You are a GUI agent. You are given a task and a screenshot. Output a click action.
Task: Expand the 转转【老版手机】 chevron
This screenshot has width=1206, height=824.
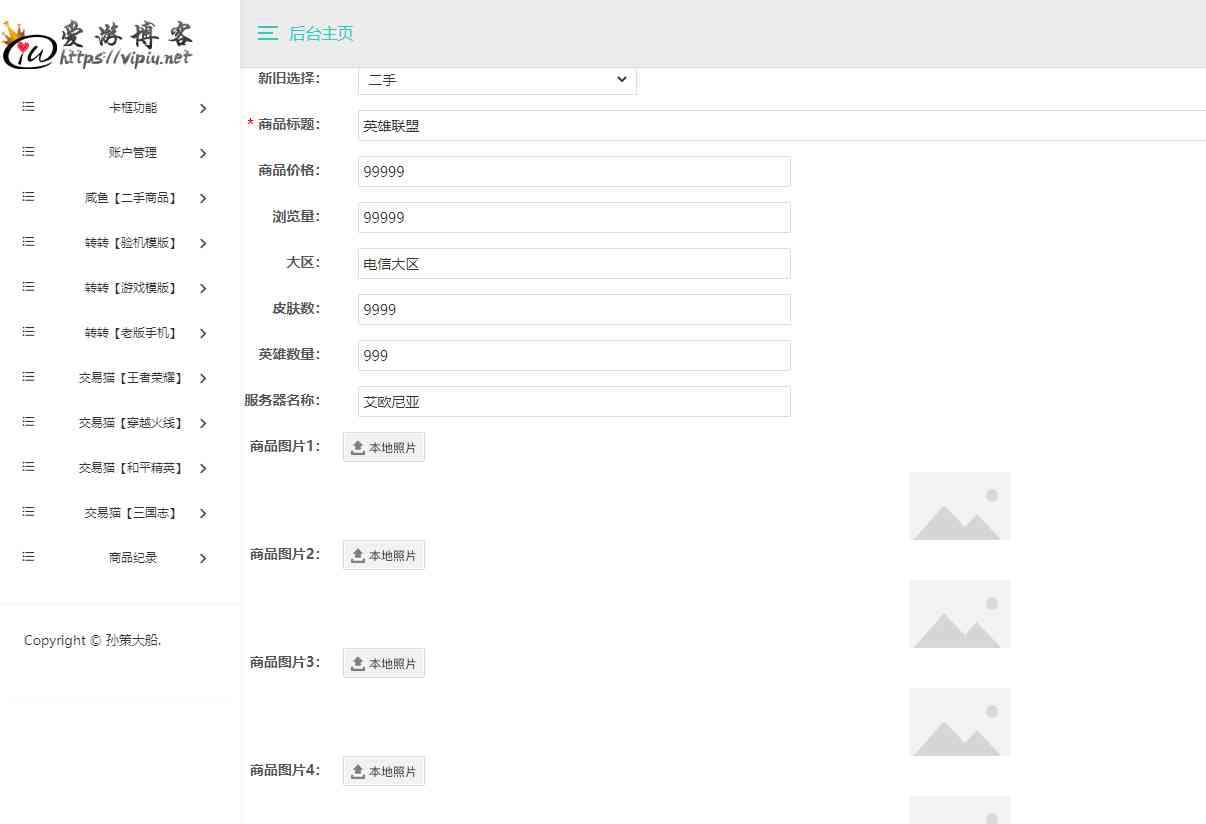click(203, 333)
